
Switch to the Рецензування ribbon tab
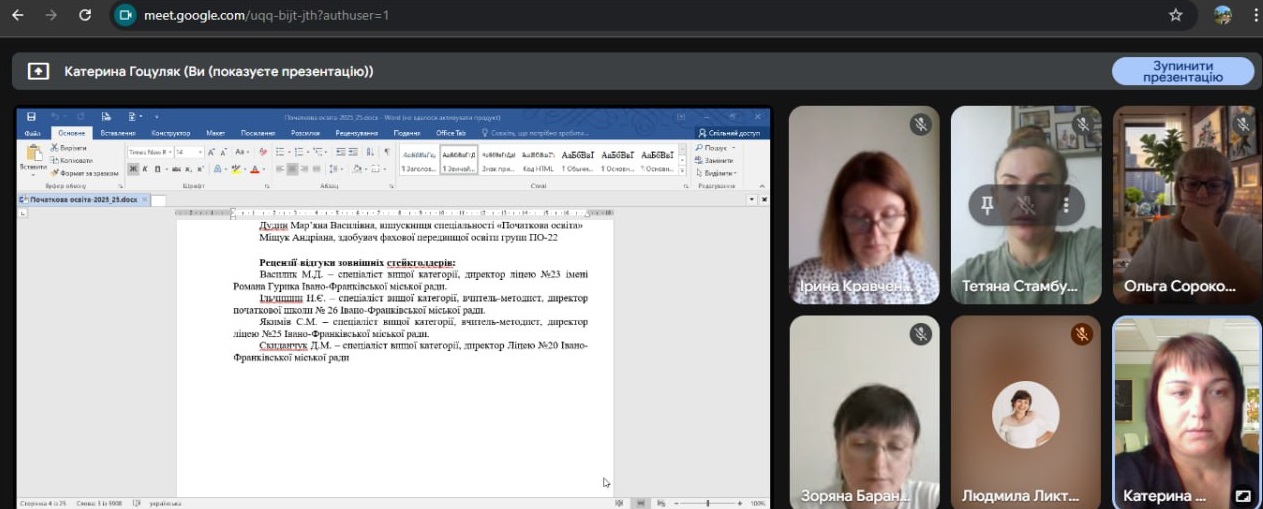[x=357, y=133]
